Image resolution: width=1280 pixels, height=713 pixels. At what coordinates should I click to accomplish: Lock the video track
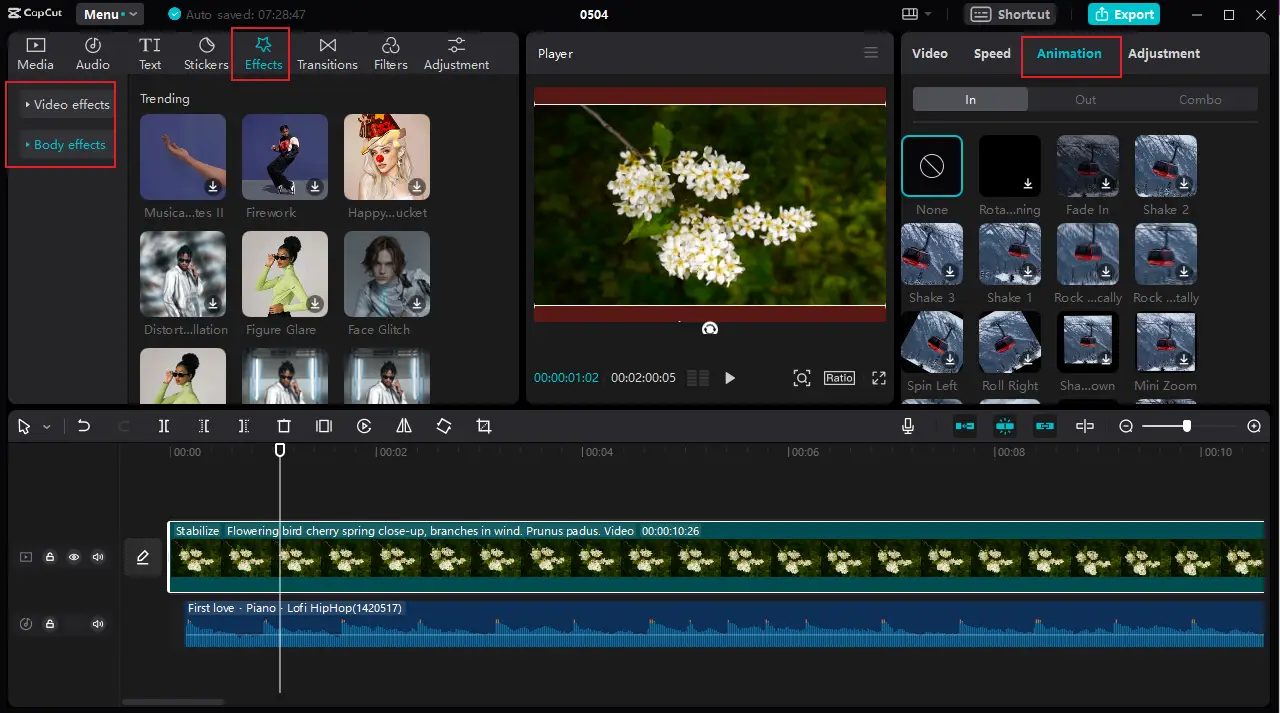pyautogui.click(x=49, y=557)
